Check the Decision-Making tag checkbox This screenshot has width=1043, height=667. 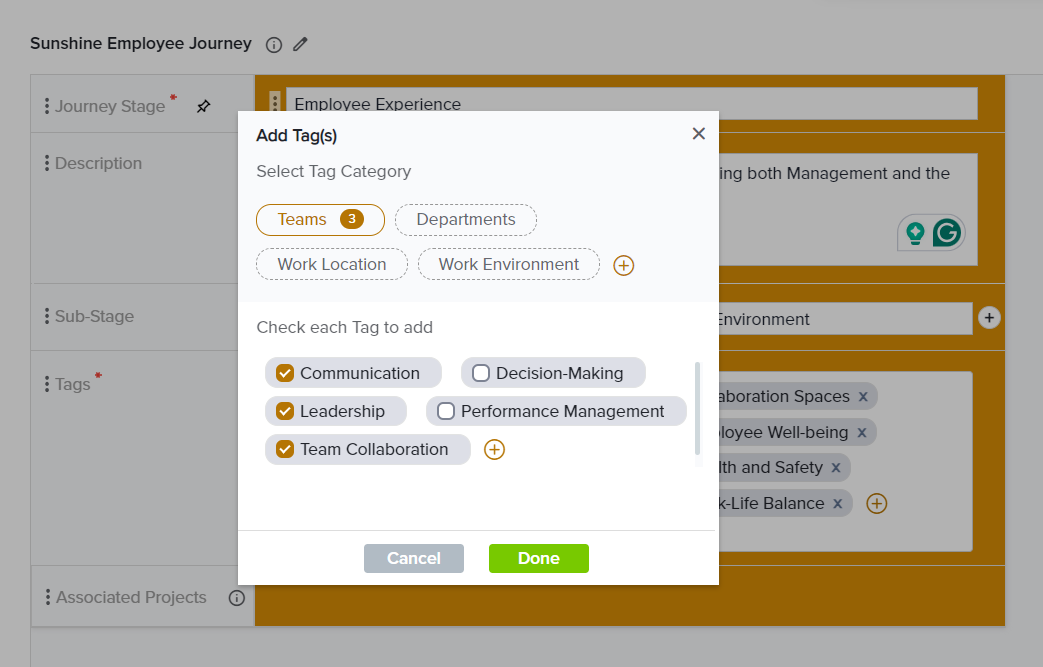click(x=481, y=373)
